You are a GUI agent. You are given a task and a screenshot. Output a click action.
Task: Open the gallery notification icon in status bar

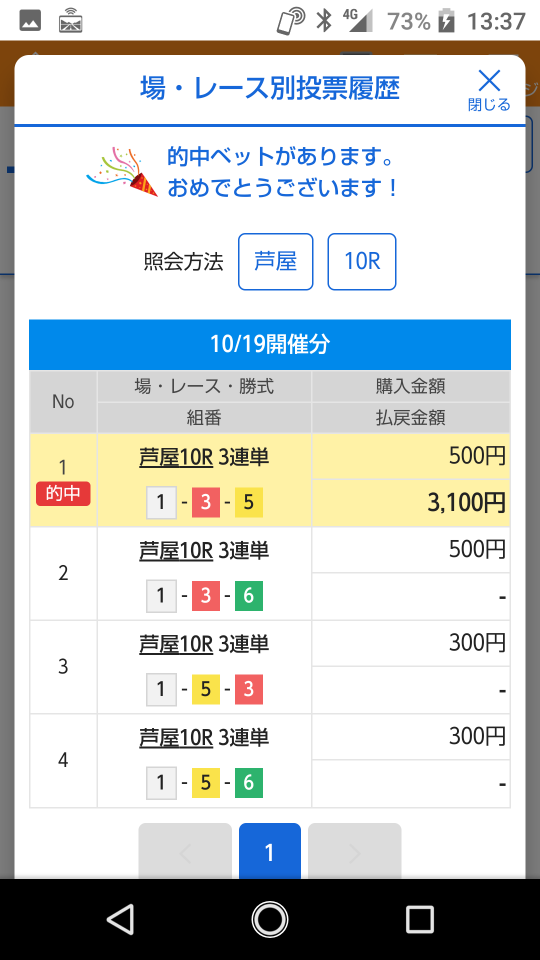pos(30,21)
